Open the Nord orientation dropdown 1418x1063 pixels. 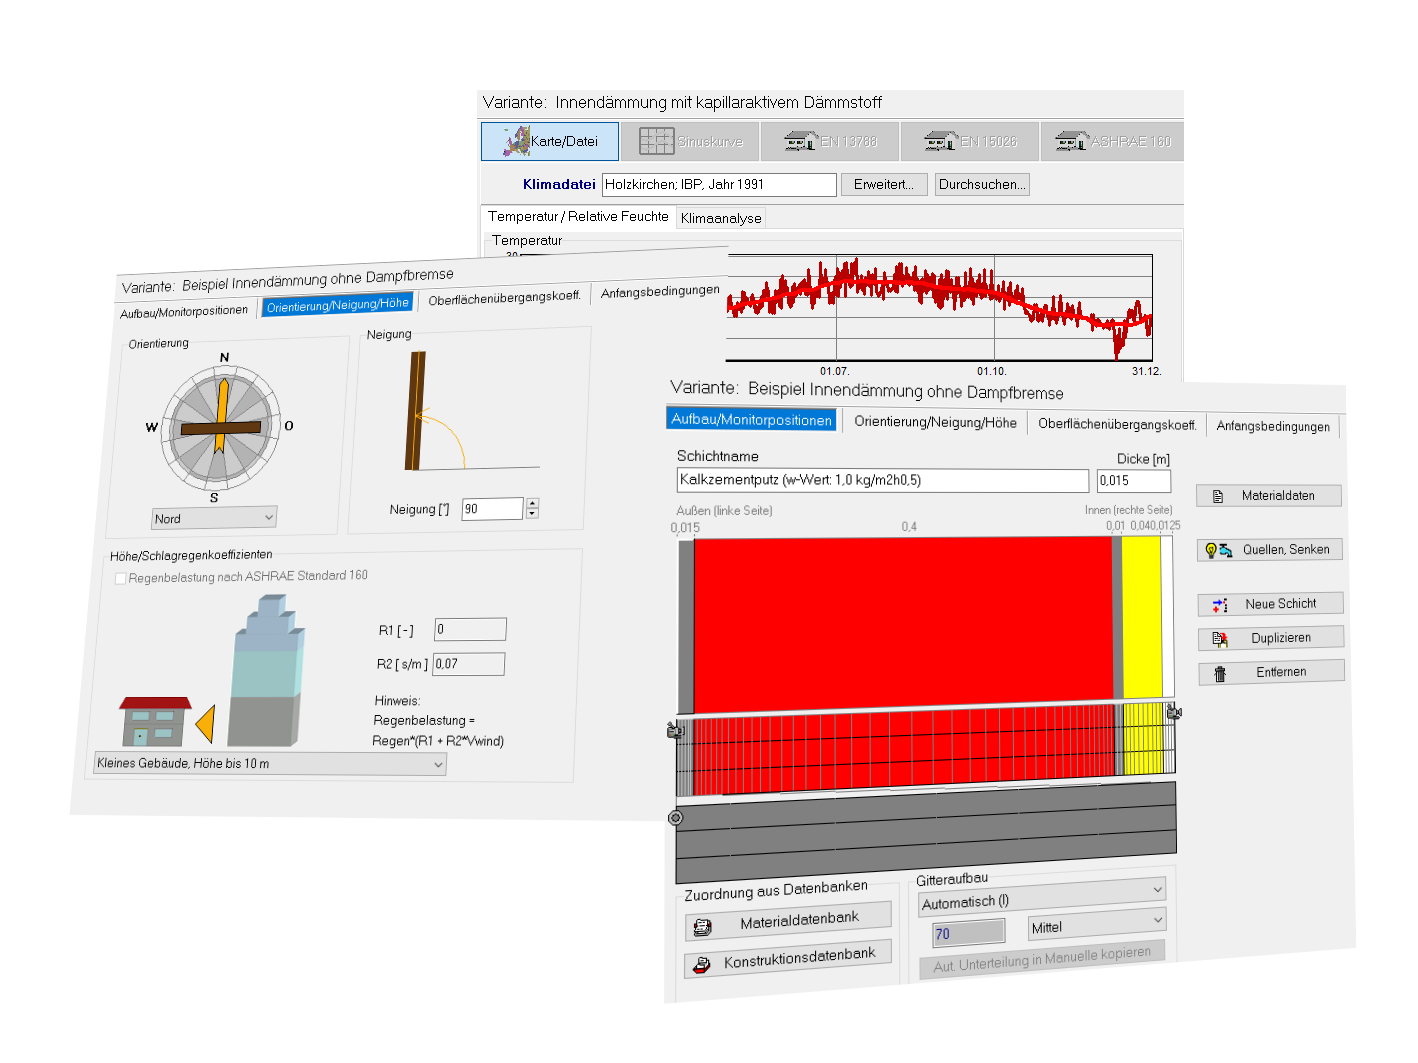(x=268, y=517)
